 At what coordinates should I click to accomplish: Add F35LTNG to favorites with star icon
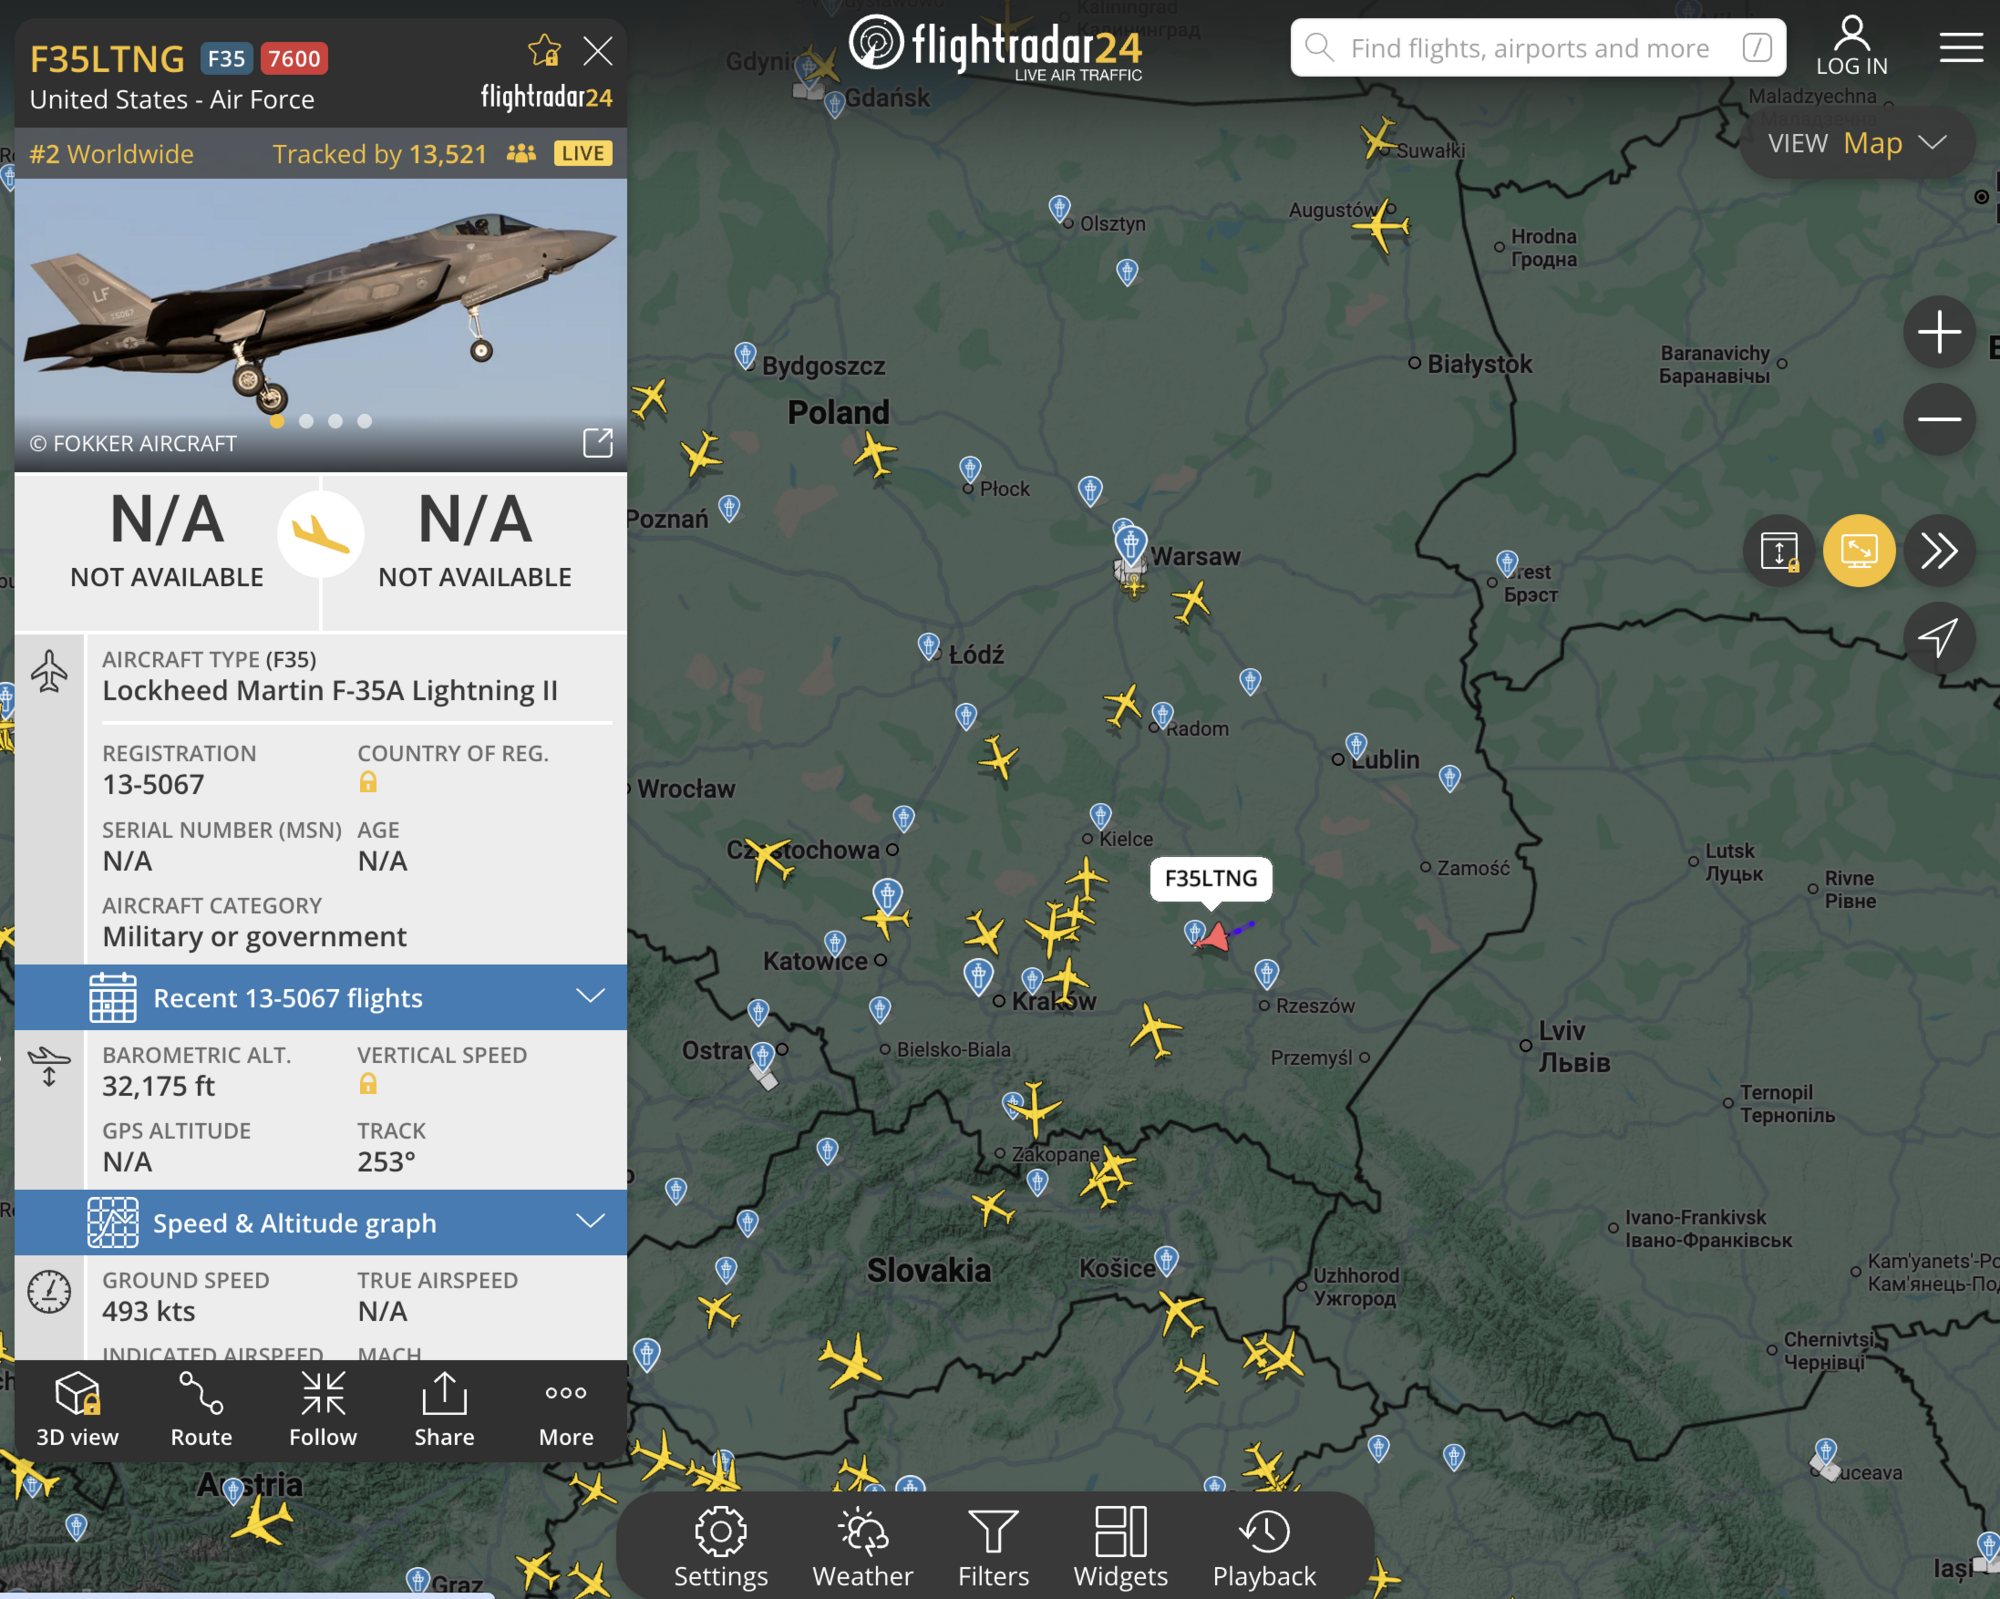point(544,50)
